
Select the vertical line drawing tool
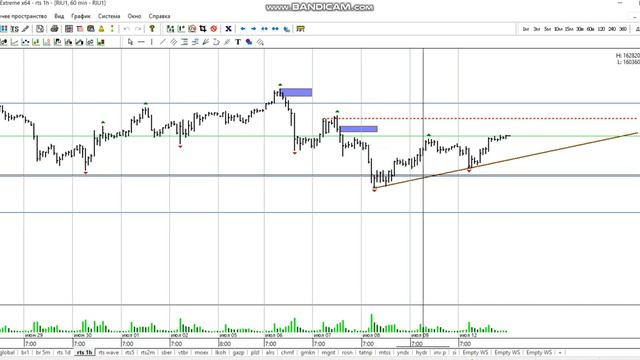152,42
